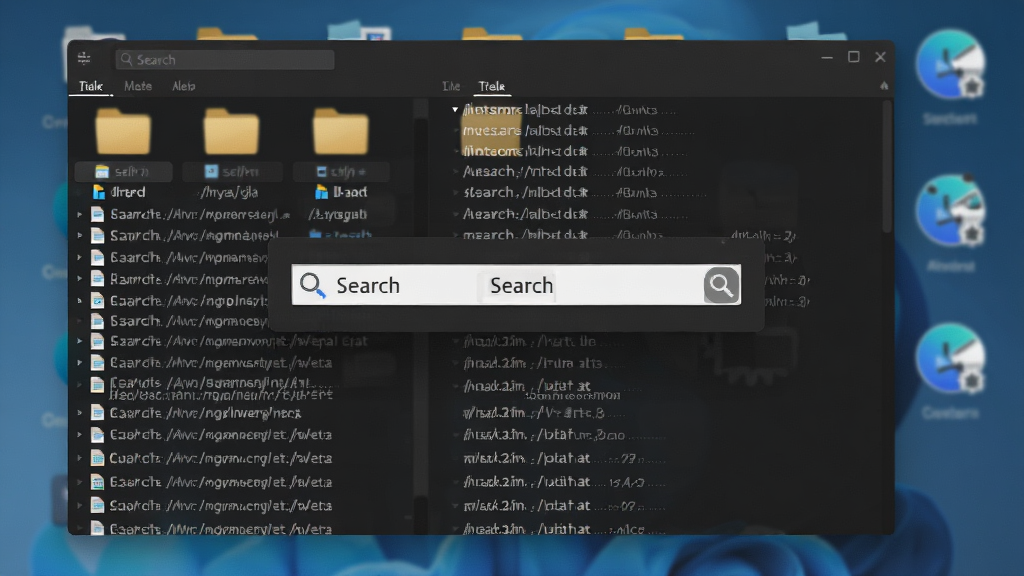Open the first folder thumbnail in the left pane
The height and width of the screenshot is (576, 1024).
pyautogui.click(x=123, y=131)
